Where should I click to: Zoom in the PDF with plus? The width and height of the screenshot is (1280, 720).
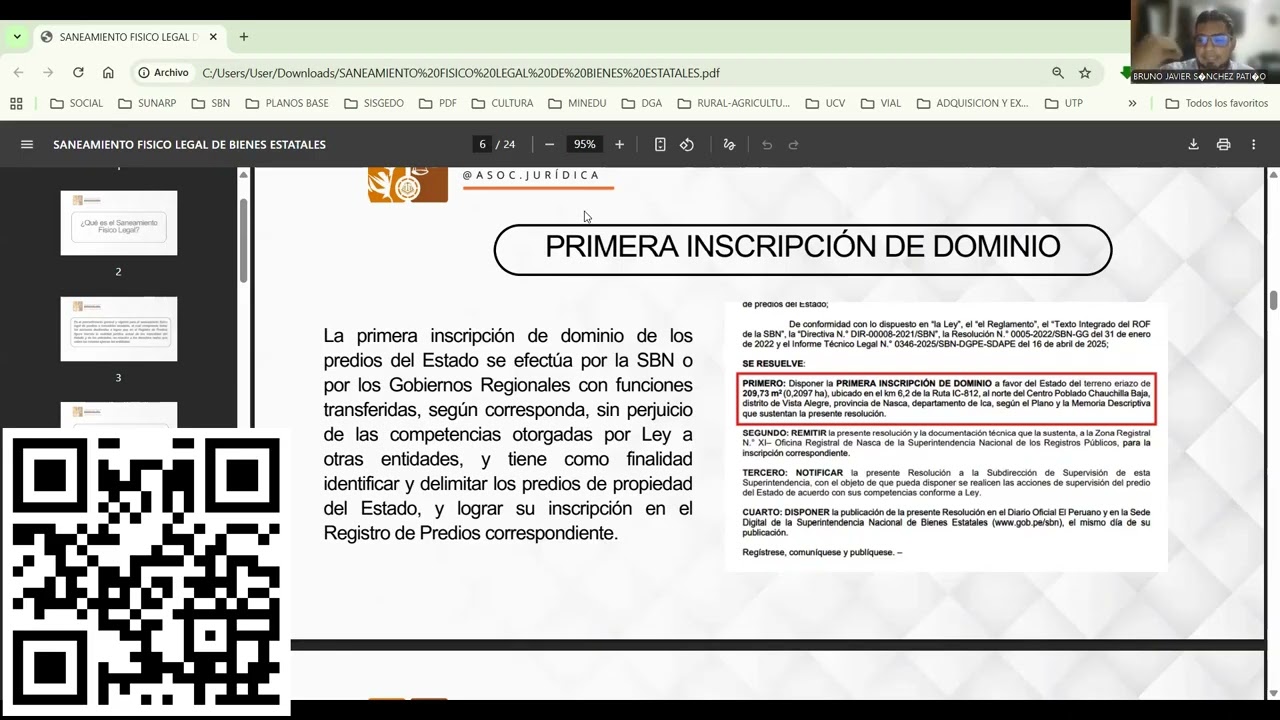point(619,144)
